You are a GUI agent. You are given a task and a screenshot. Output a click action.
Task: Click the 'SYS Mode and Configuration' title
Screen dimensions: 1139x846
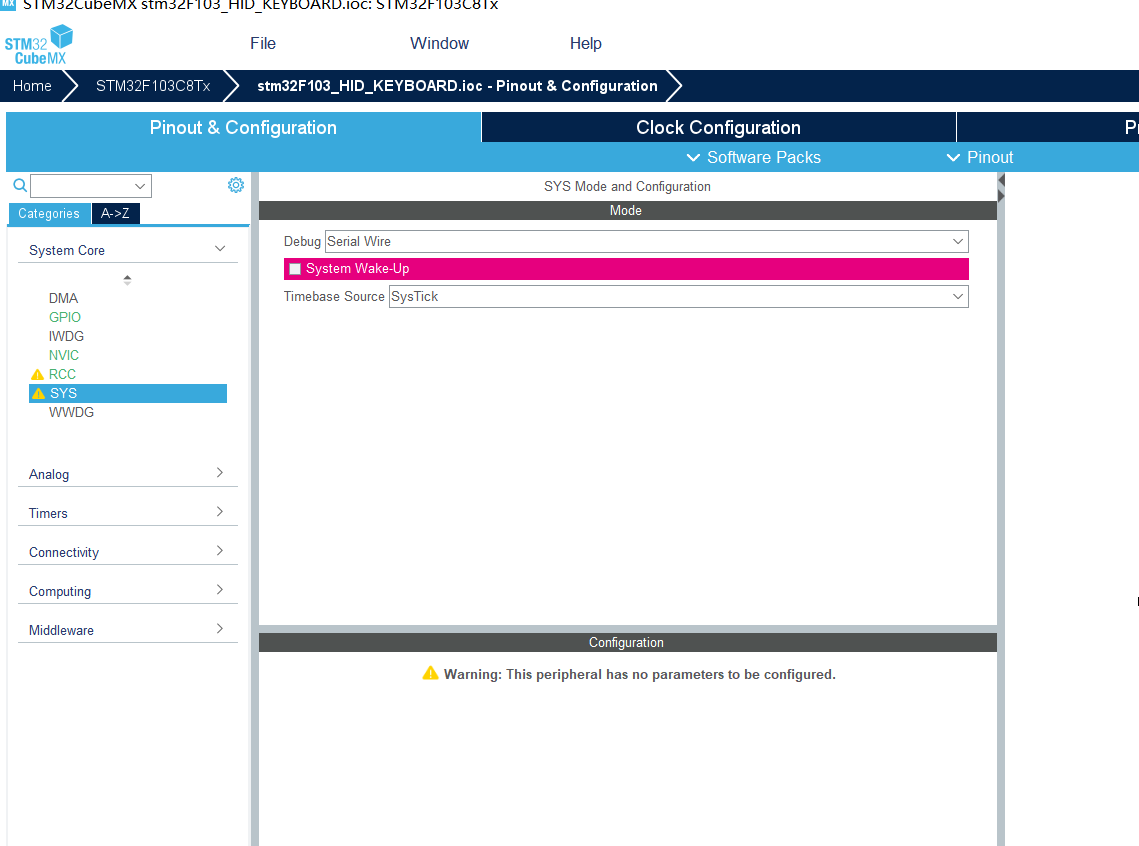pos(628,187)
